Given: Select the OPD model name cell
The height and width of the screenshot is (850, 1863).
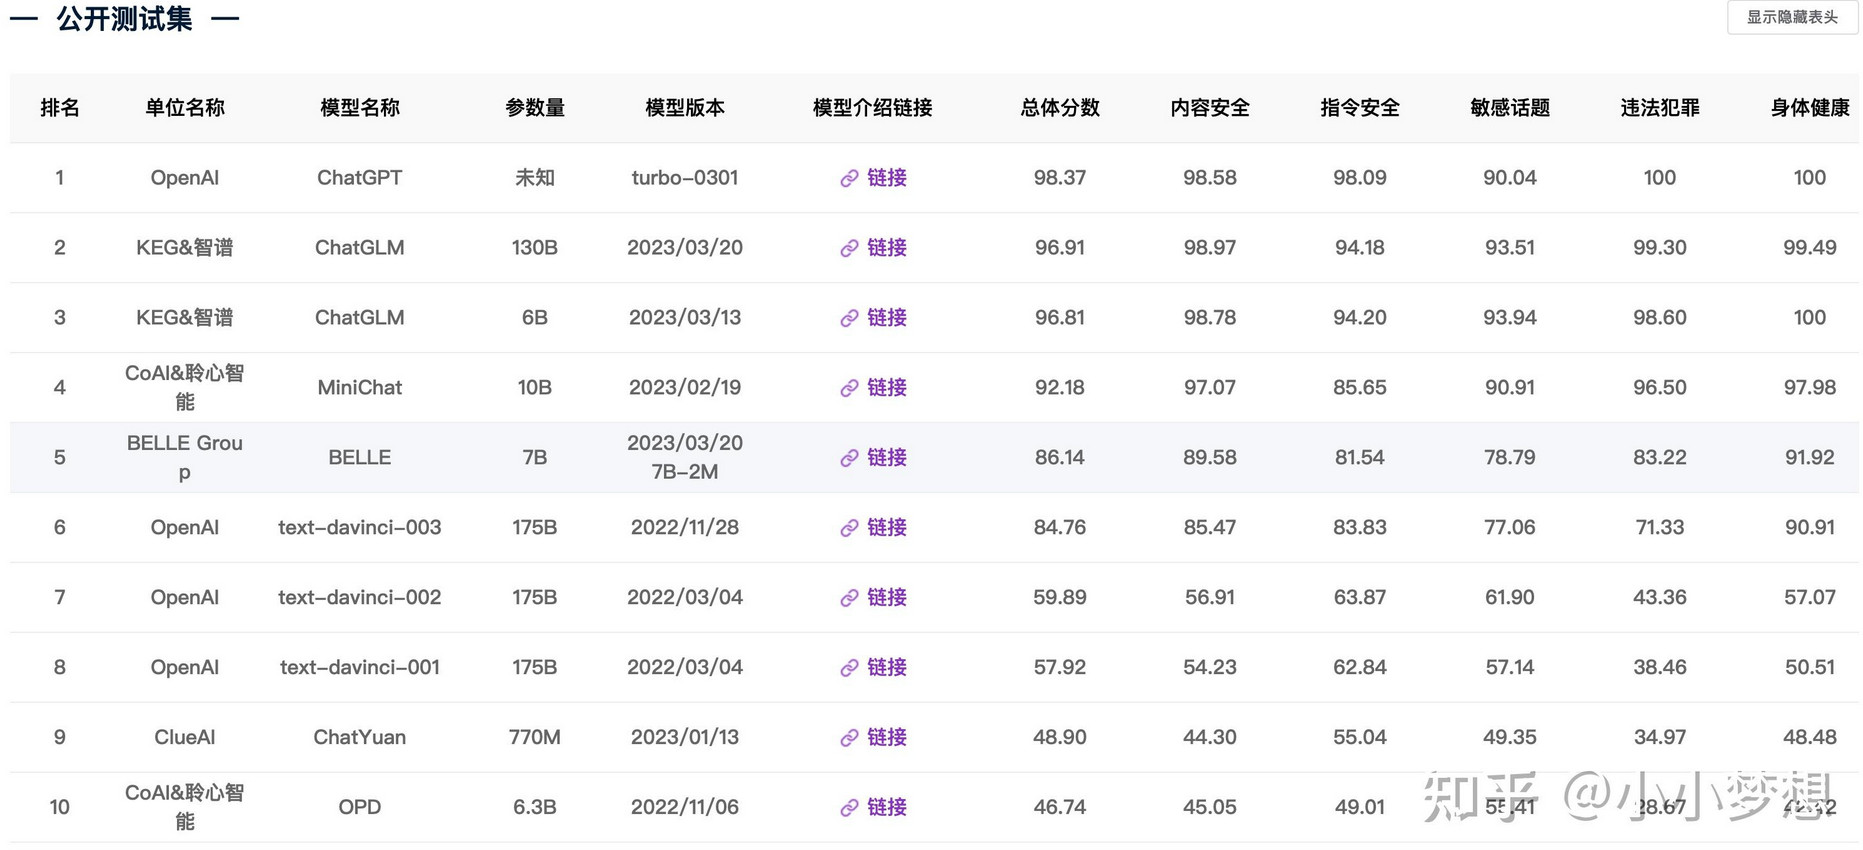Looking at the screenshot, I should [360, 808].
